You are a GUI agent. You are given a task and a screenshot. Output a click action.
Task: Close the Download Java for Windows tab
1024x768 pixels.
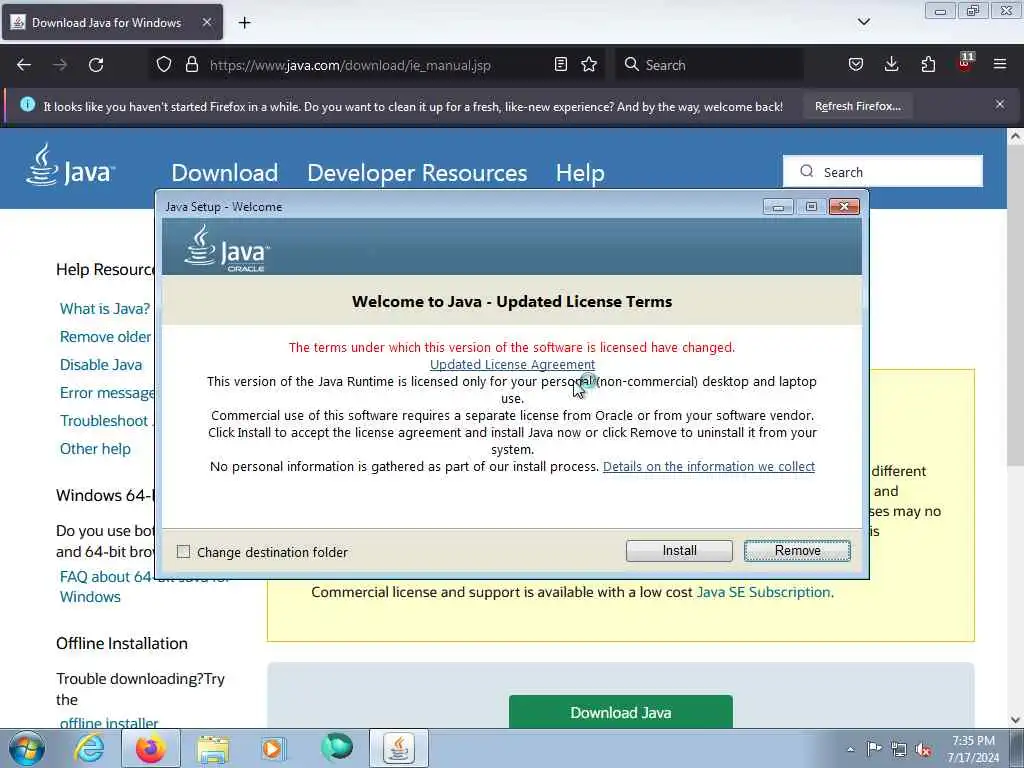coord(207,22)
